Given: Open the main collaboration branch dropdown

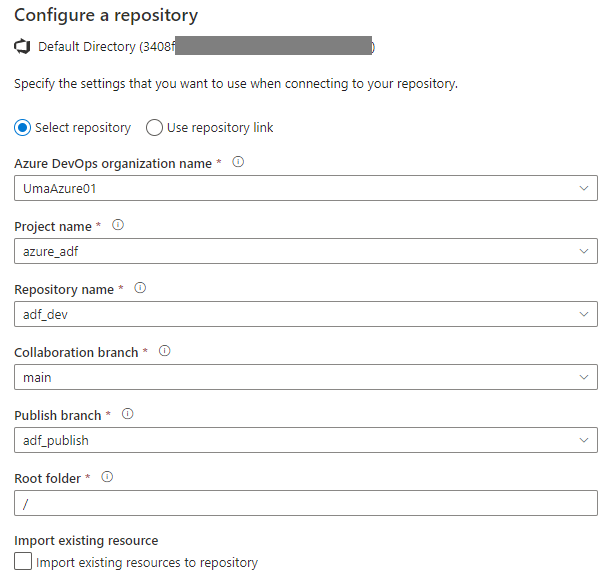Looking at the screenshot, I should click(x=306, y=377).
